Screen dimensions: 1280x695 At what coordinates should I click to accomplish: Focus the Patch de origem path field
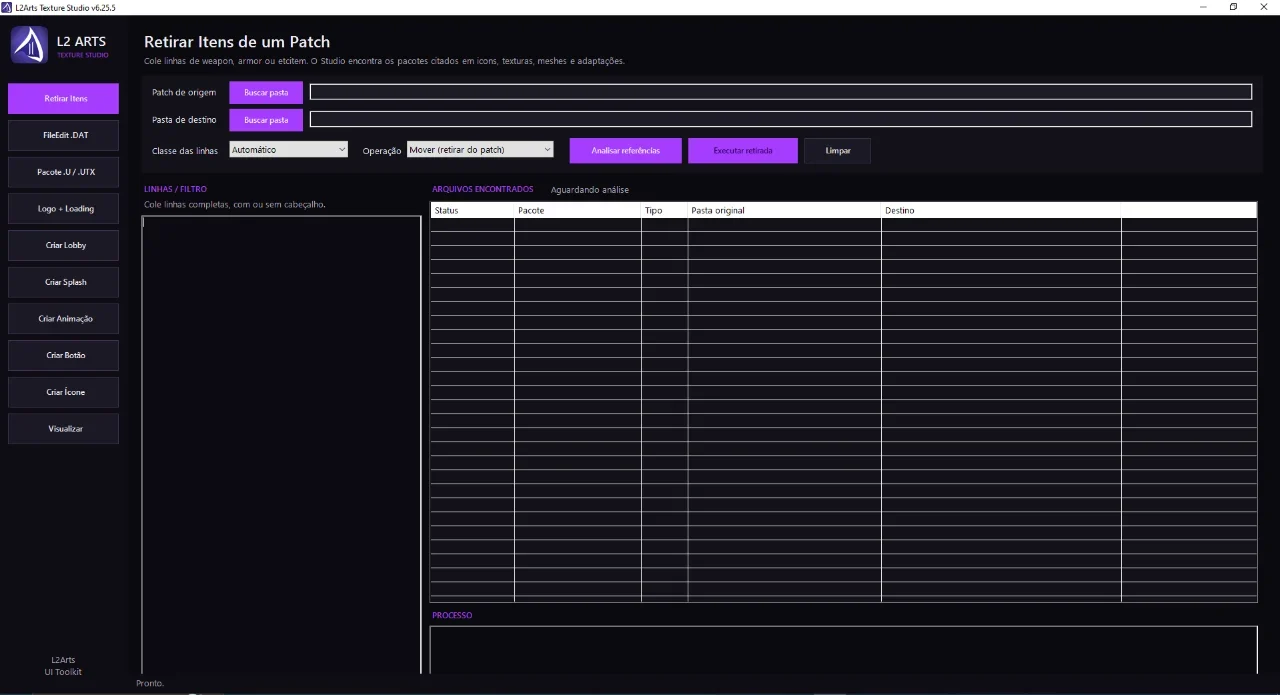click(x=781, y=92)
